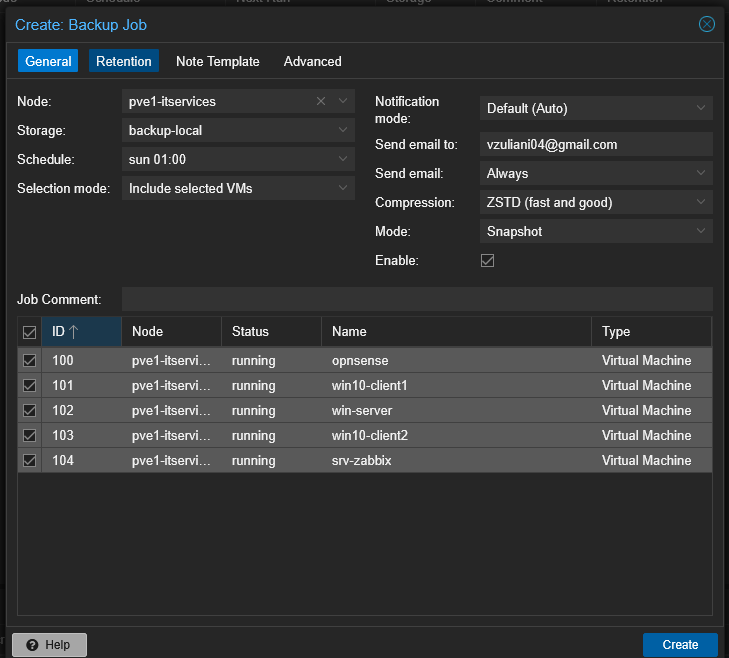Open the Note Template tab
Screen dimensions: 729x658
(x=217, y=61)
